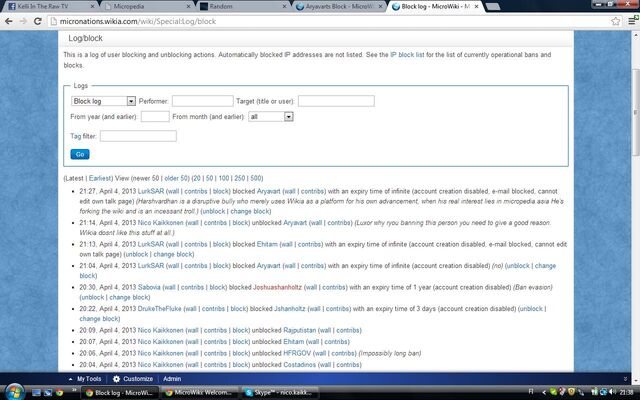Open Ehitam user link at 21:13
640x400 pixels.
[x=267, y=244]
